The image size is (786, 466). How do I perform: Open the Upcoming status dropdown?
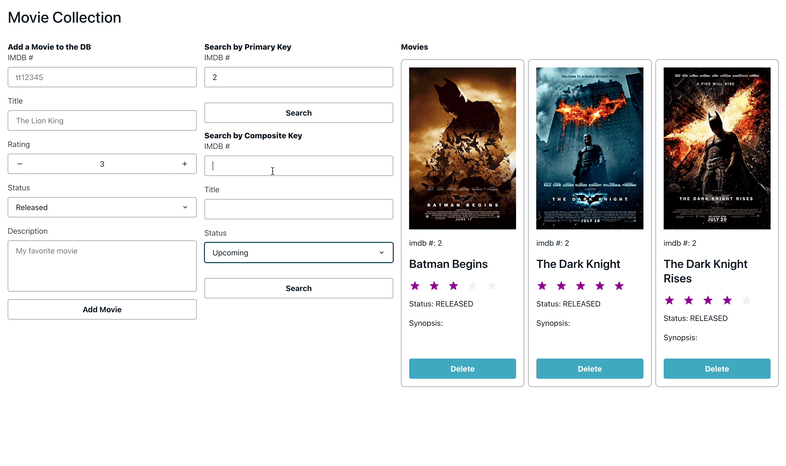coord(299,253)
